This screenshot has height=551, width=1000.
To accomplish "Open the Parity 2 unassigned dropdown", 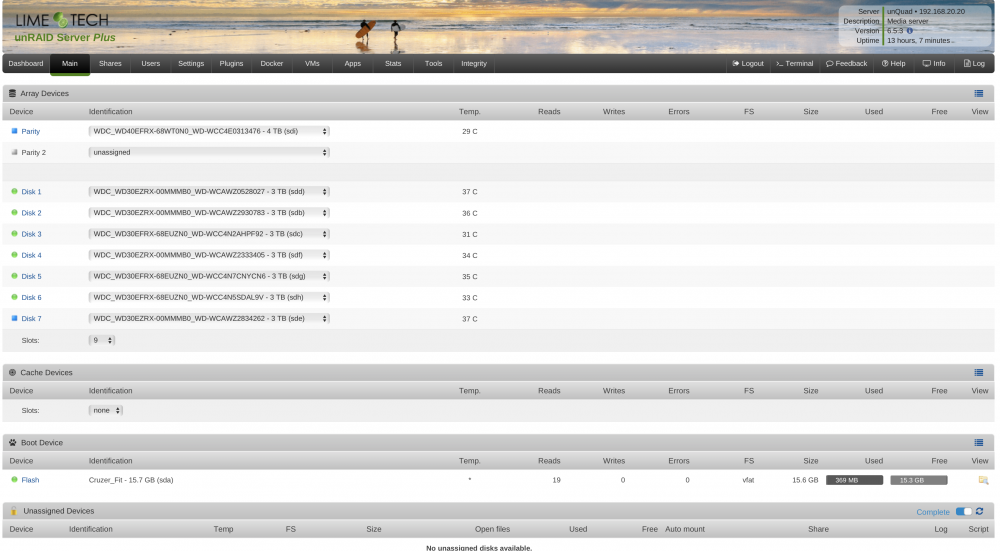I will click(209, 152).
